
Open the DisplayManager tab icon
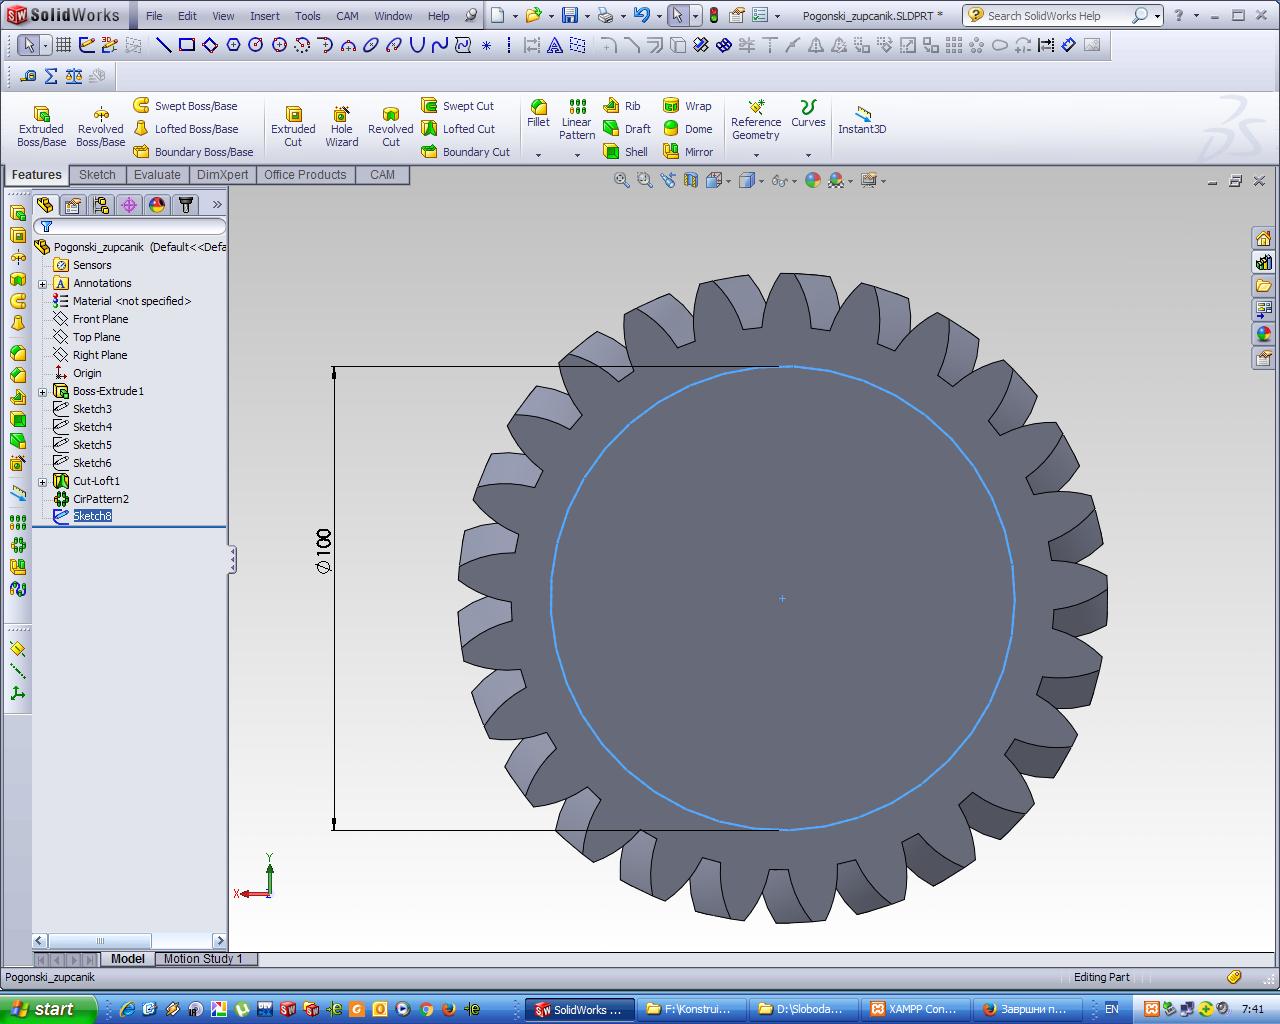point(157,204)
